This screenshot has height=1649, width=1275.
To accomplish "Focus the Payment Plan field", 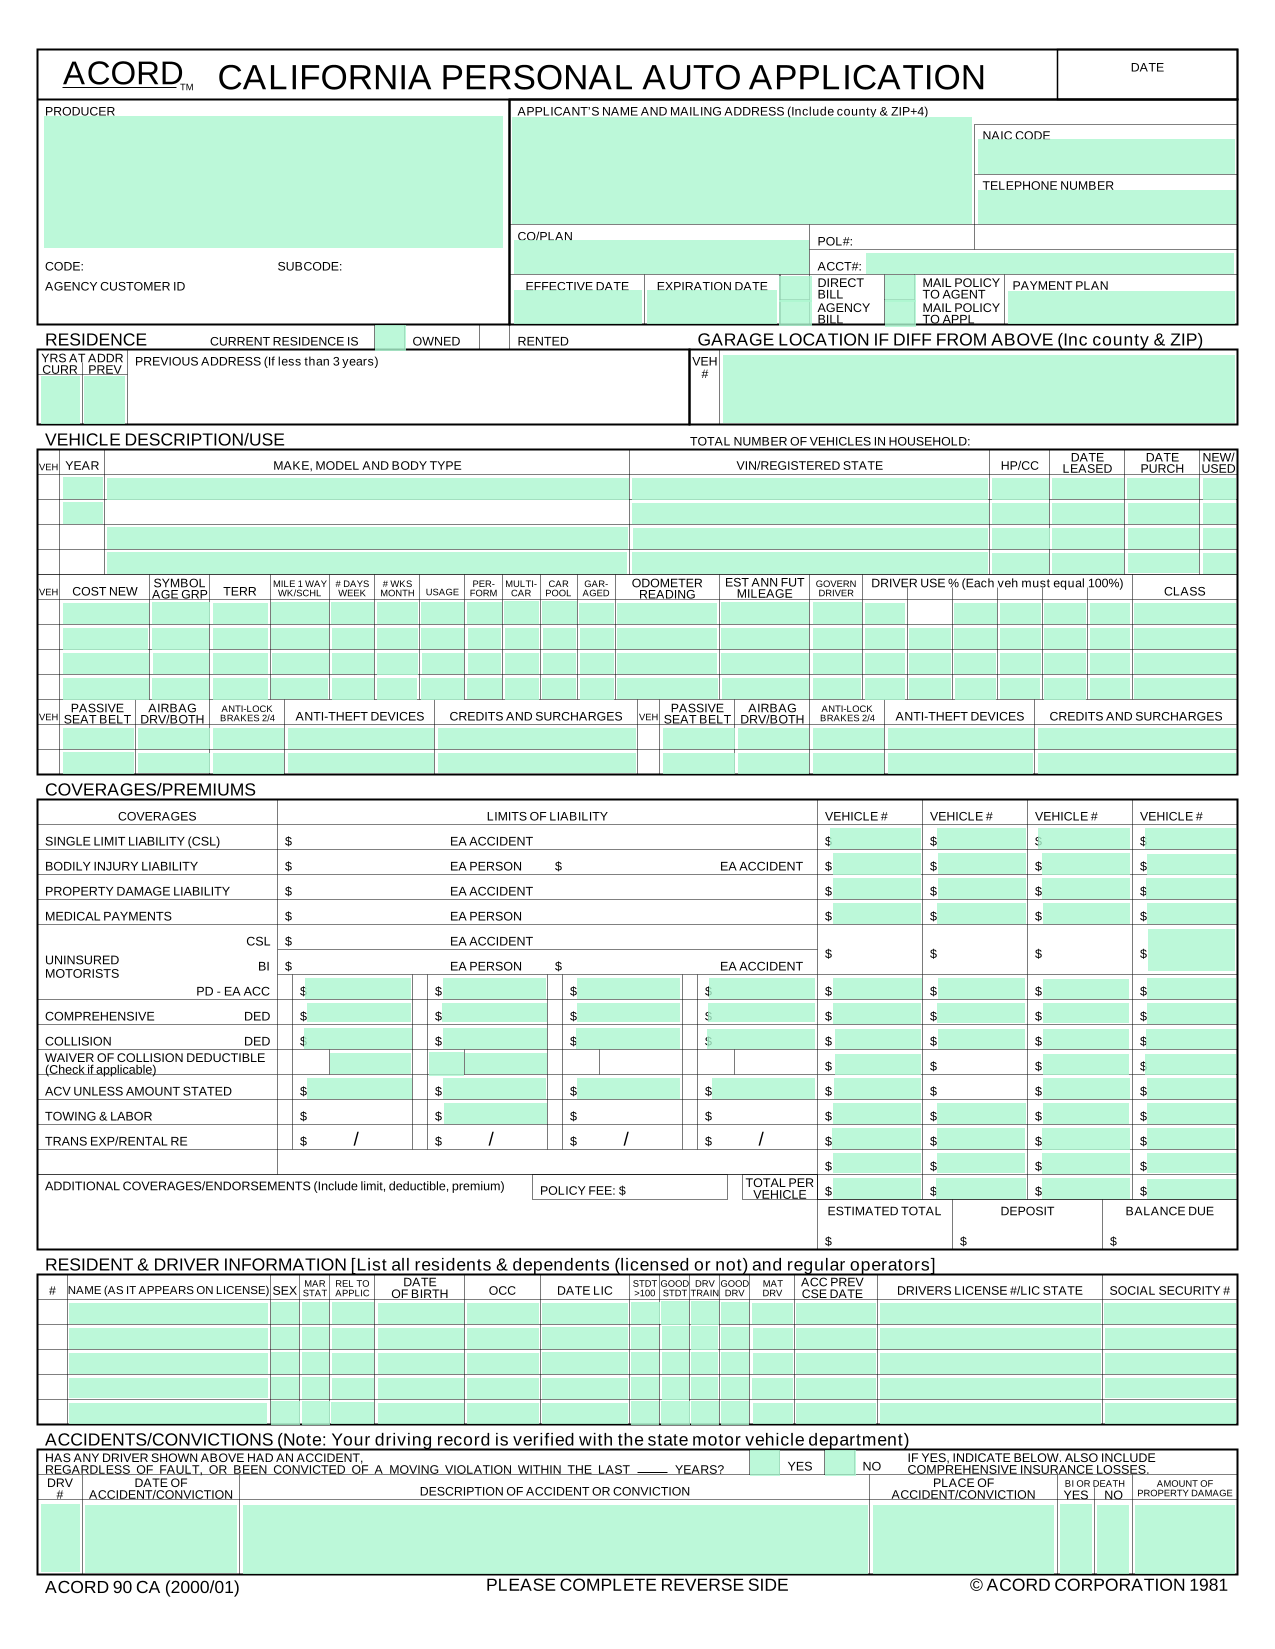I will [x=1120, y=307].
